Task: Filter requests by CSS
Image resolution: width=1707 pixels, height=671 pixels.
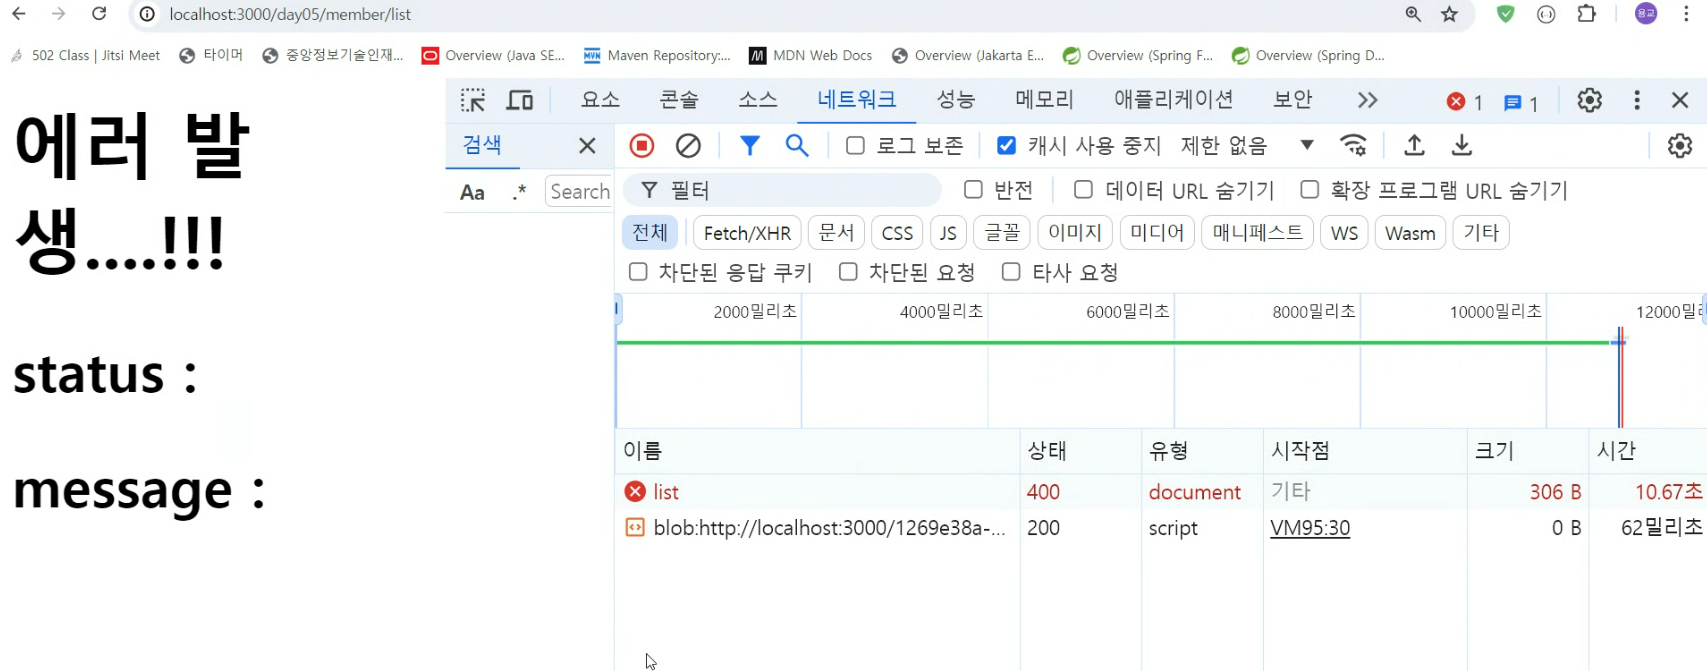Action: point(897,233)
